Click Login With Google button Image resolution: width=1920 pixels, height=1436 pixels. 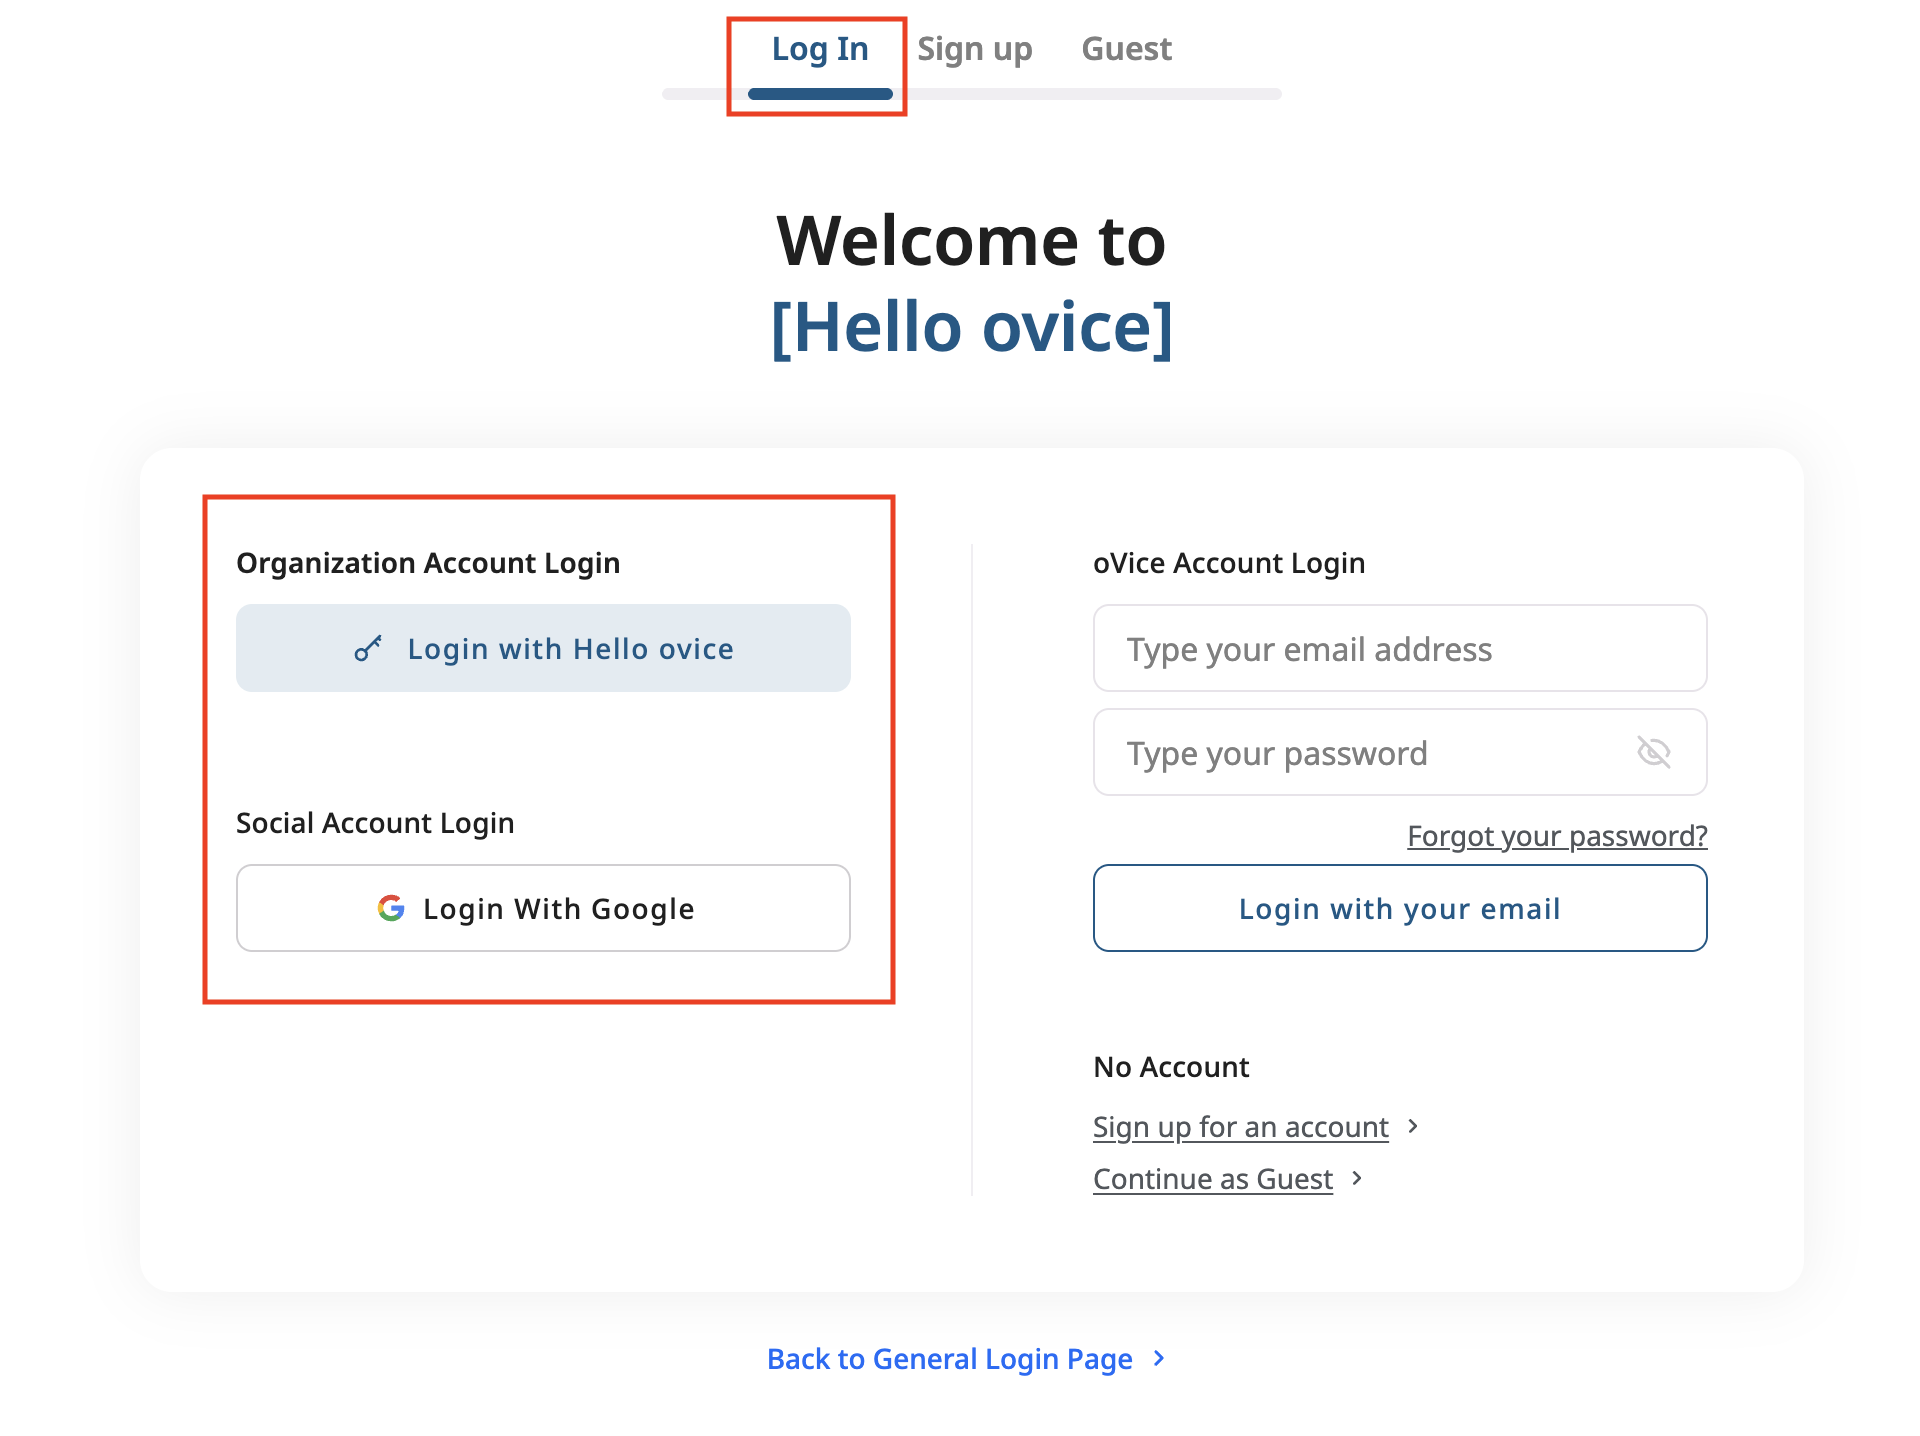tap(543, 908)
